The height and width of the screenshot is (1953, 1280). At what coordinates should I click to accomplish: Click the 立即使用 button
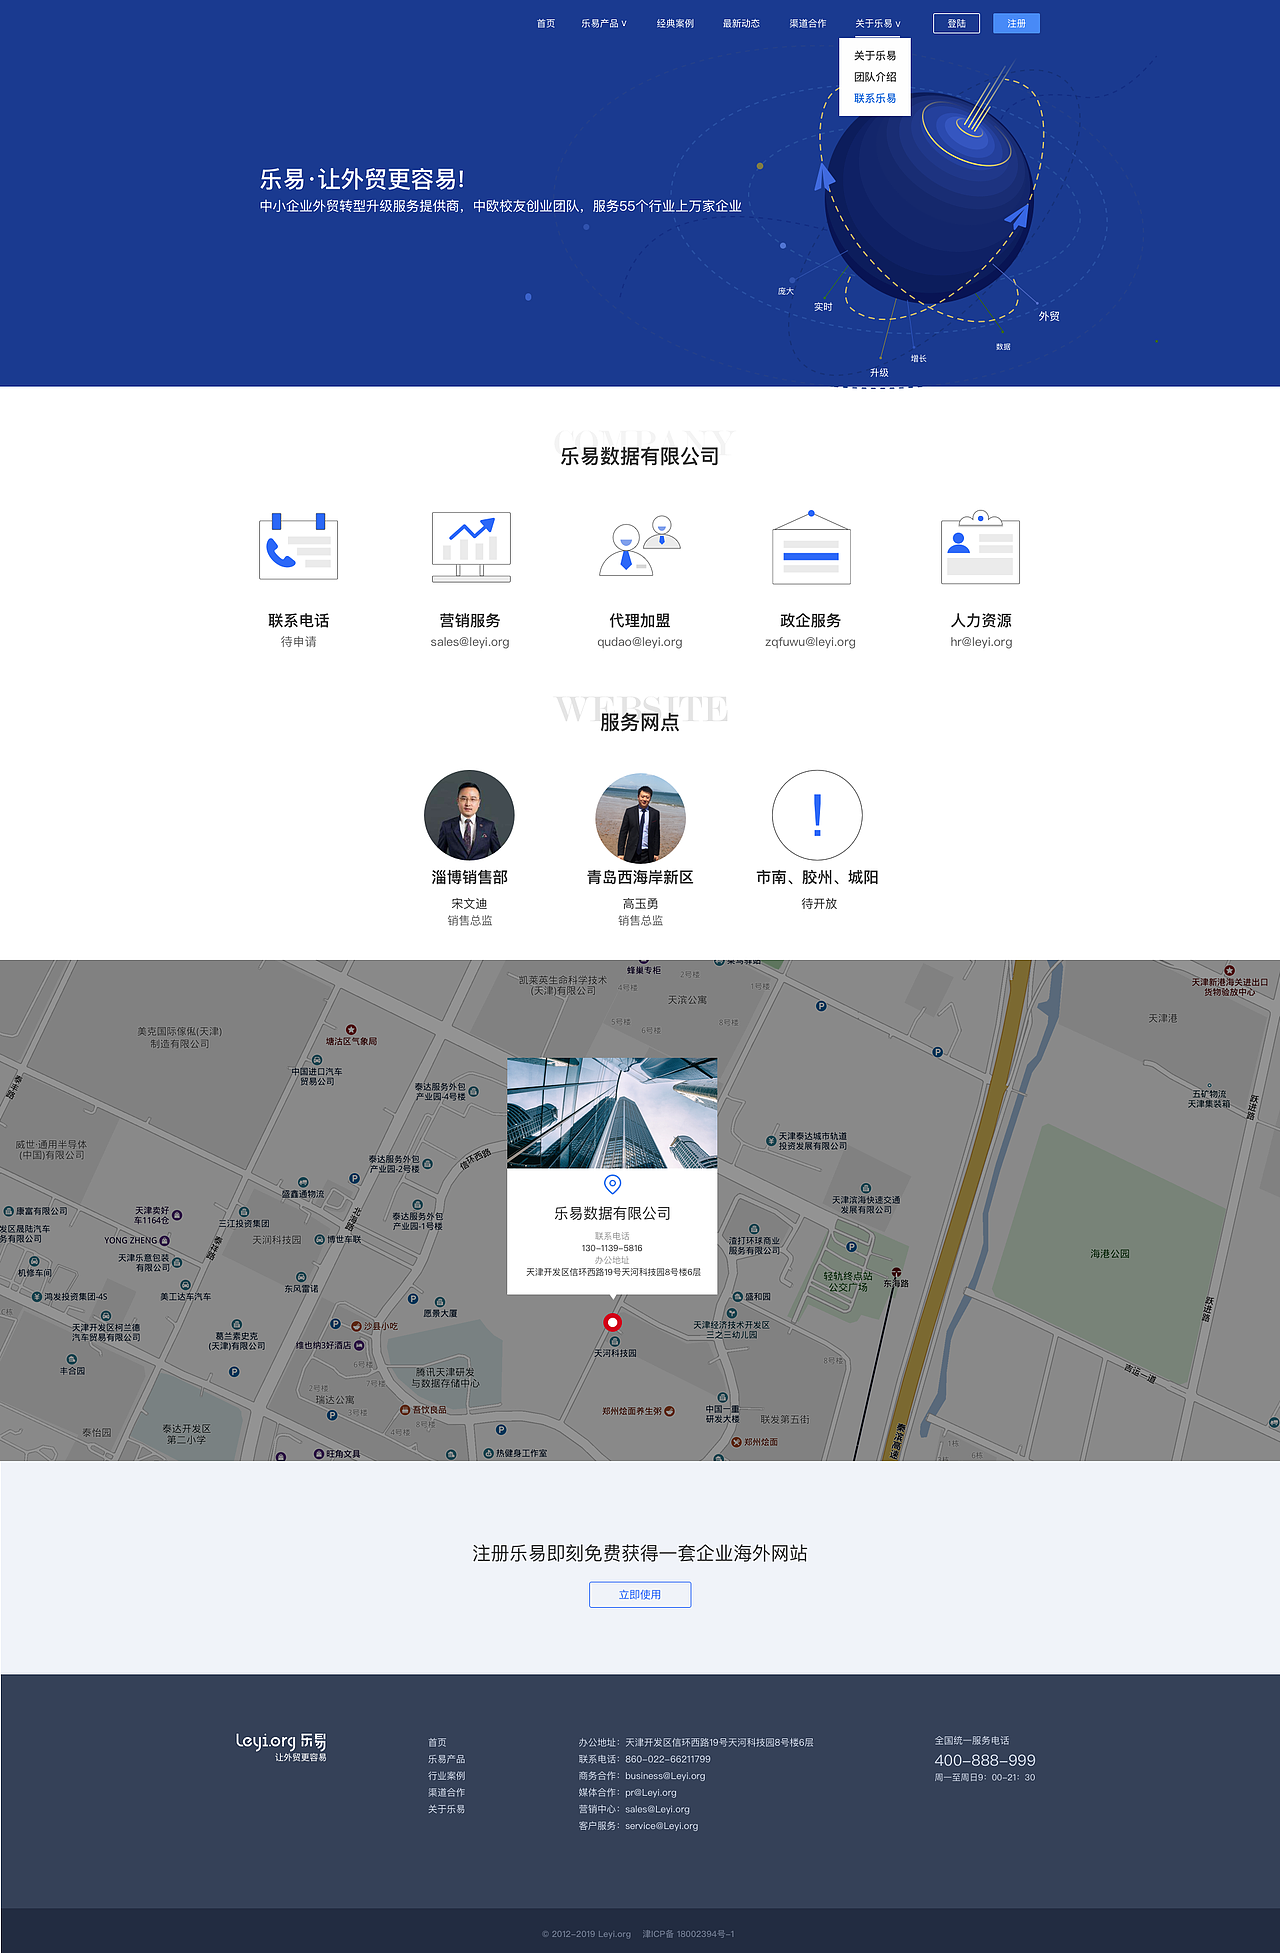pos(640,1594)
